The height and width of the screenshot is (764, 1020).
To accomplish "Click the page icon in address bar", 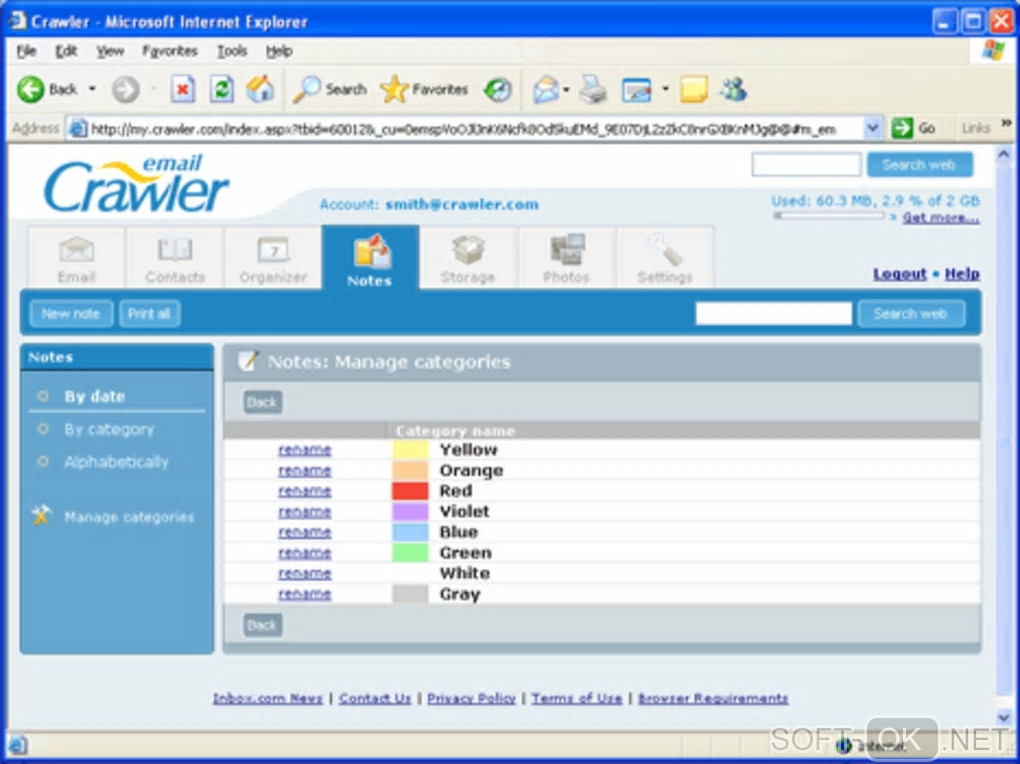I will point(78,129).
